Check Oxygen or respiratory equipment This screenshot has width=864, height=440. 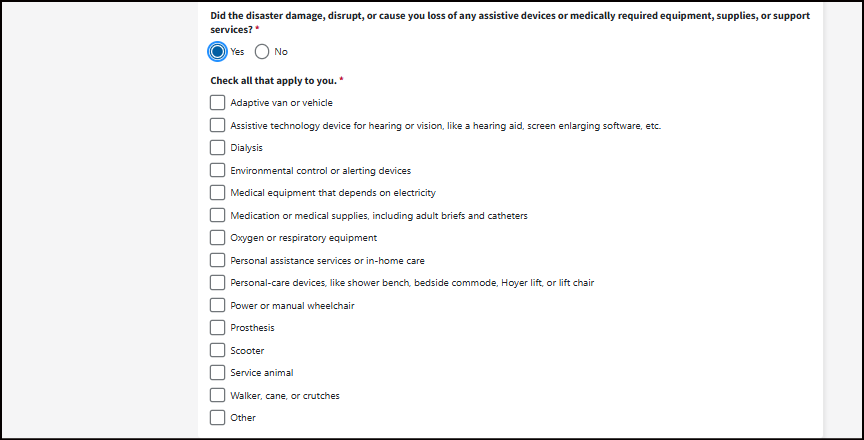tap(218, 237)
